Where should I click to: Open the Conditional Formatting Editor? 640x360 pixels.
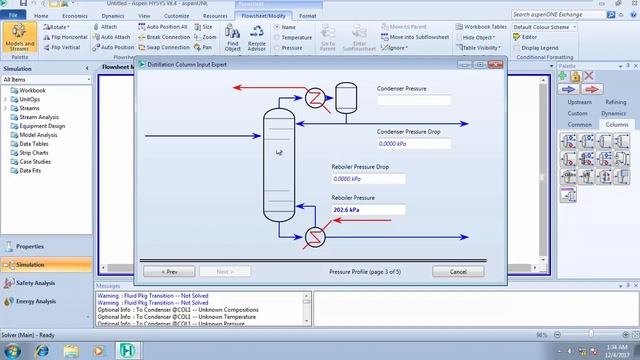pyautogui.click(x=525, y=37)
